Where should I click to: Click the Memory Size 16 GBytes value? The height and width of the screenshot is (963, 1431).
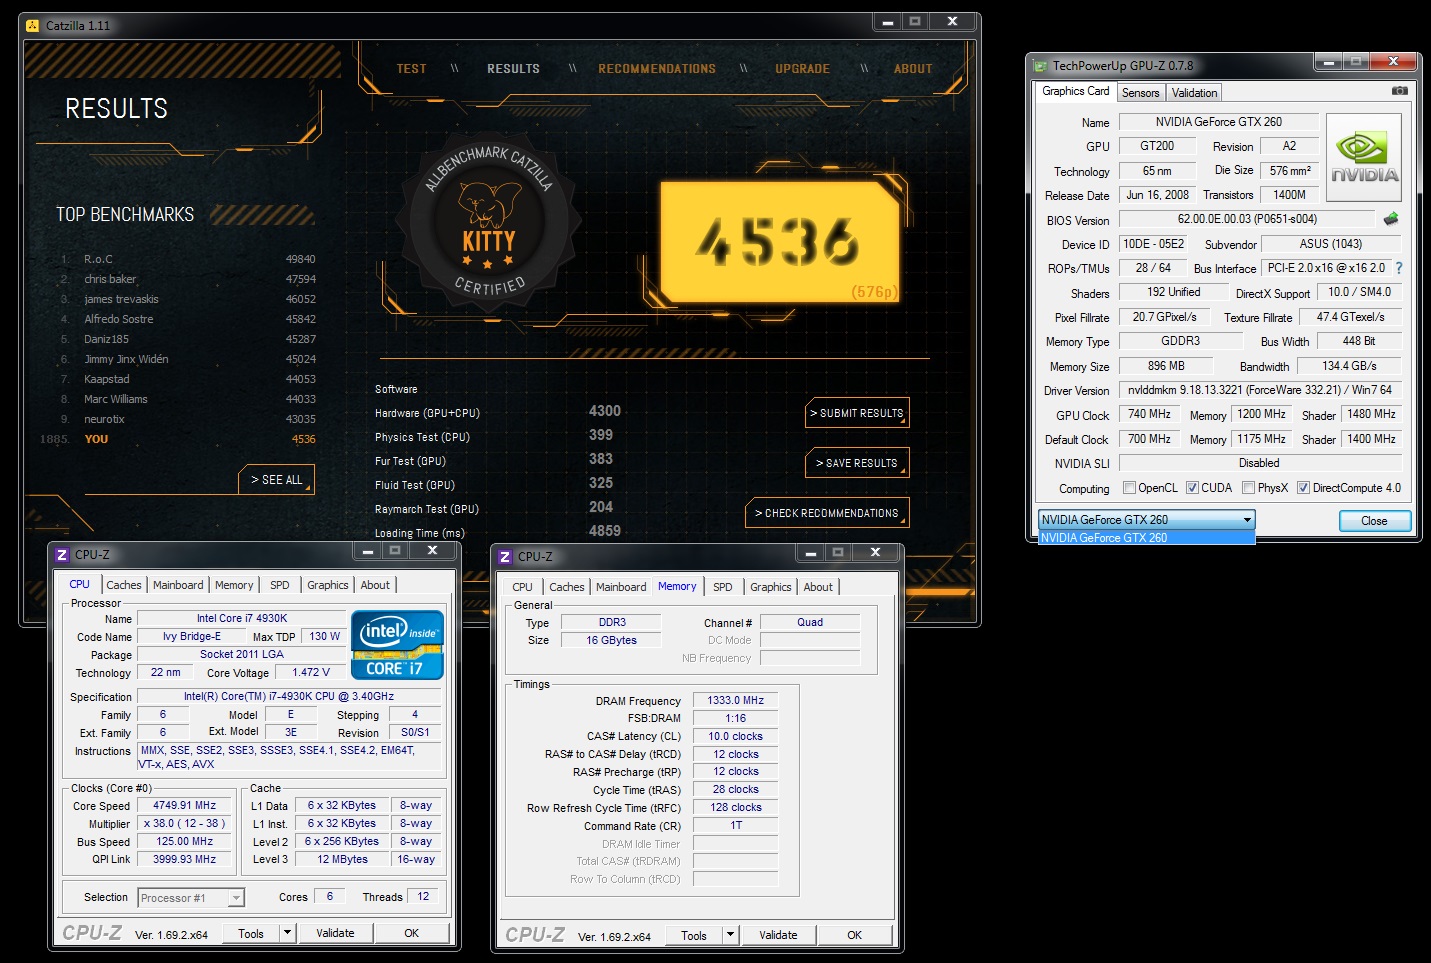[x=611, y=640]
